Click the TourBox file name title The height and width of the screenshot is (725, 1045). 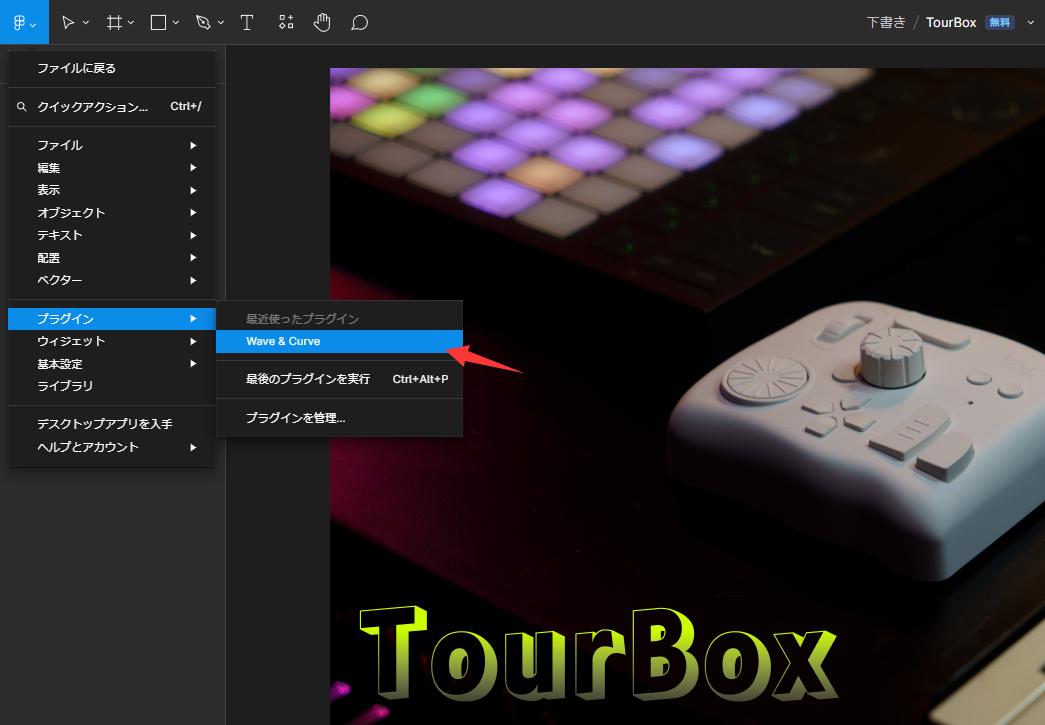pos(951,23)
